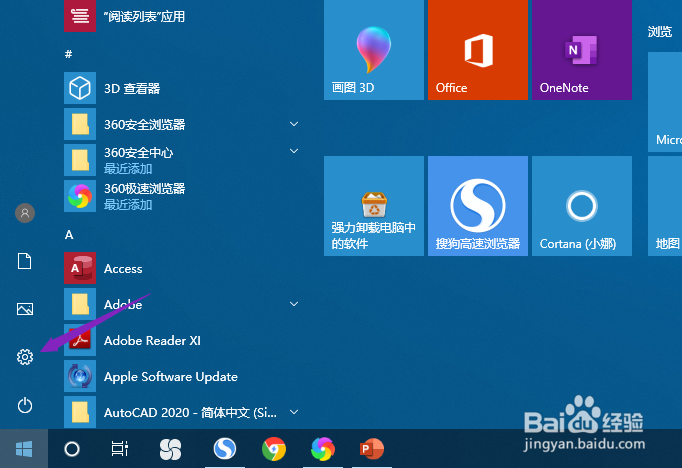The image size is (682, 468).
Task: Open the Adobe folder icon
Action: (80, 304)
